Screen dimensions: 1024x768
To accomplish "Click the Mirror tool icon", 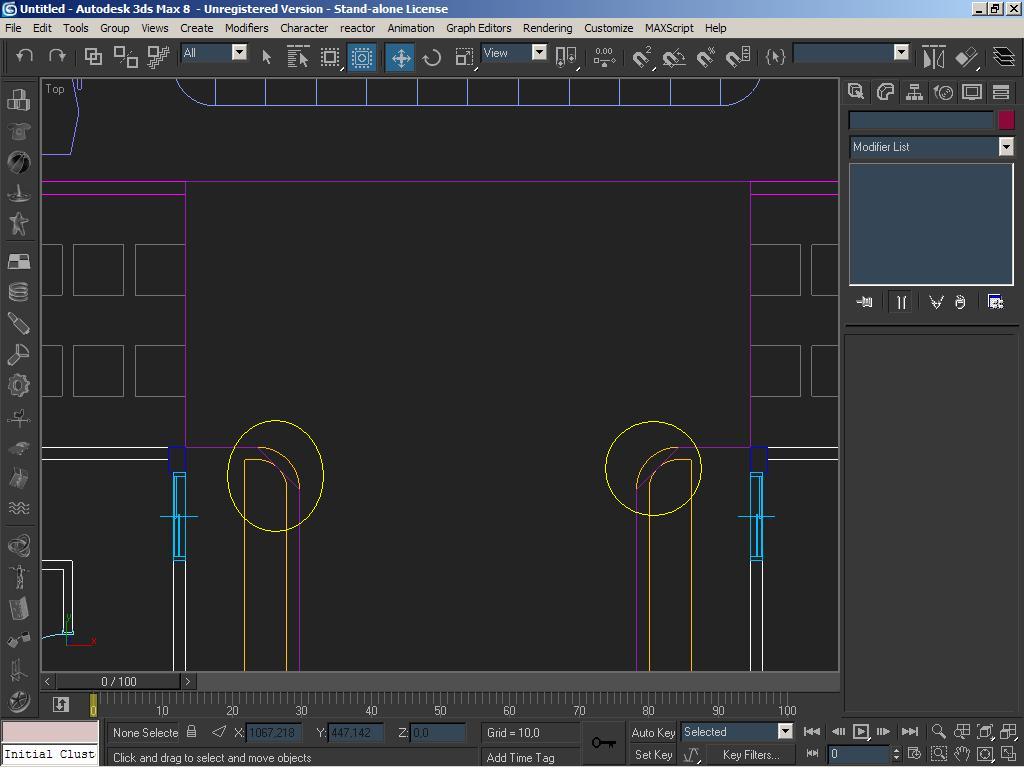I will pyautogui.click(x=934, y=57).
